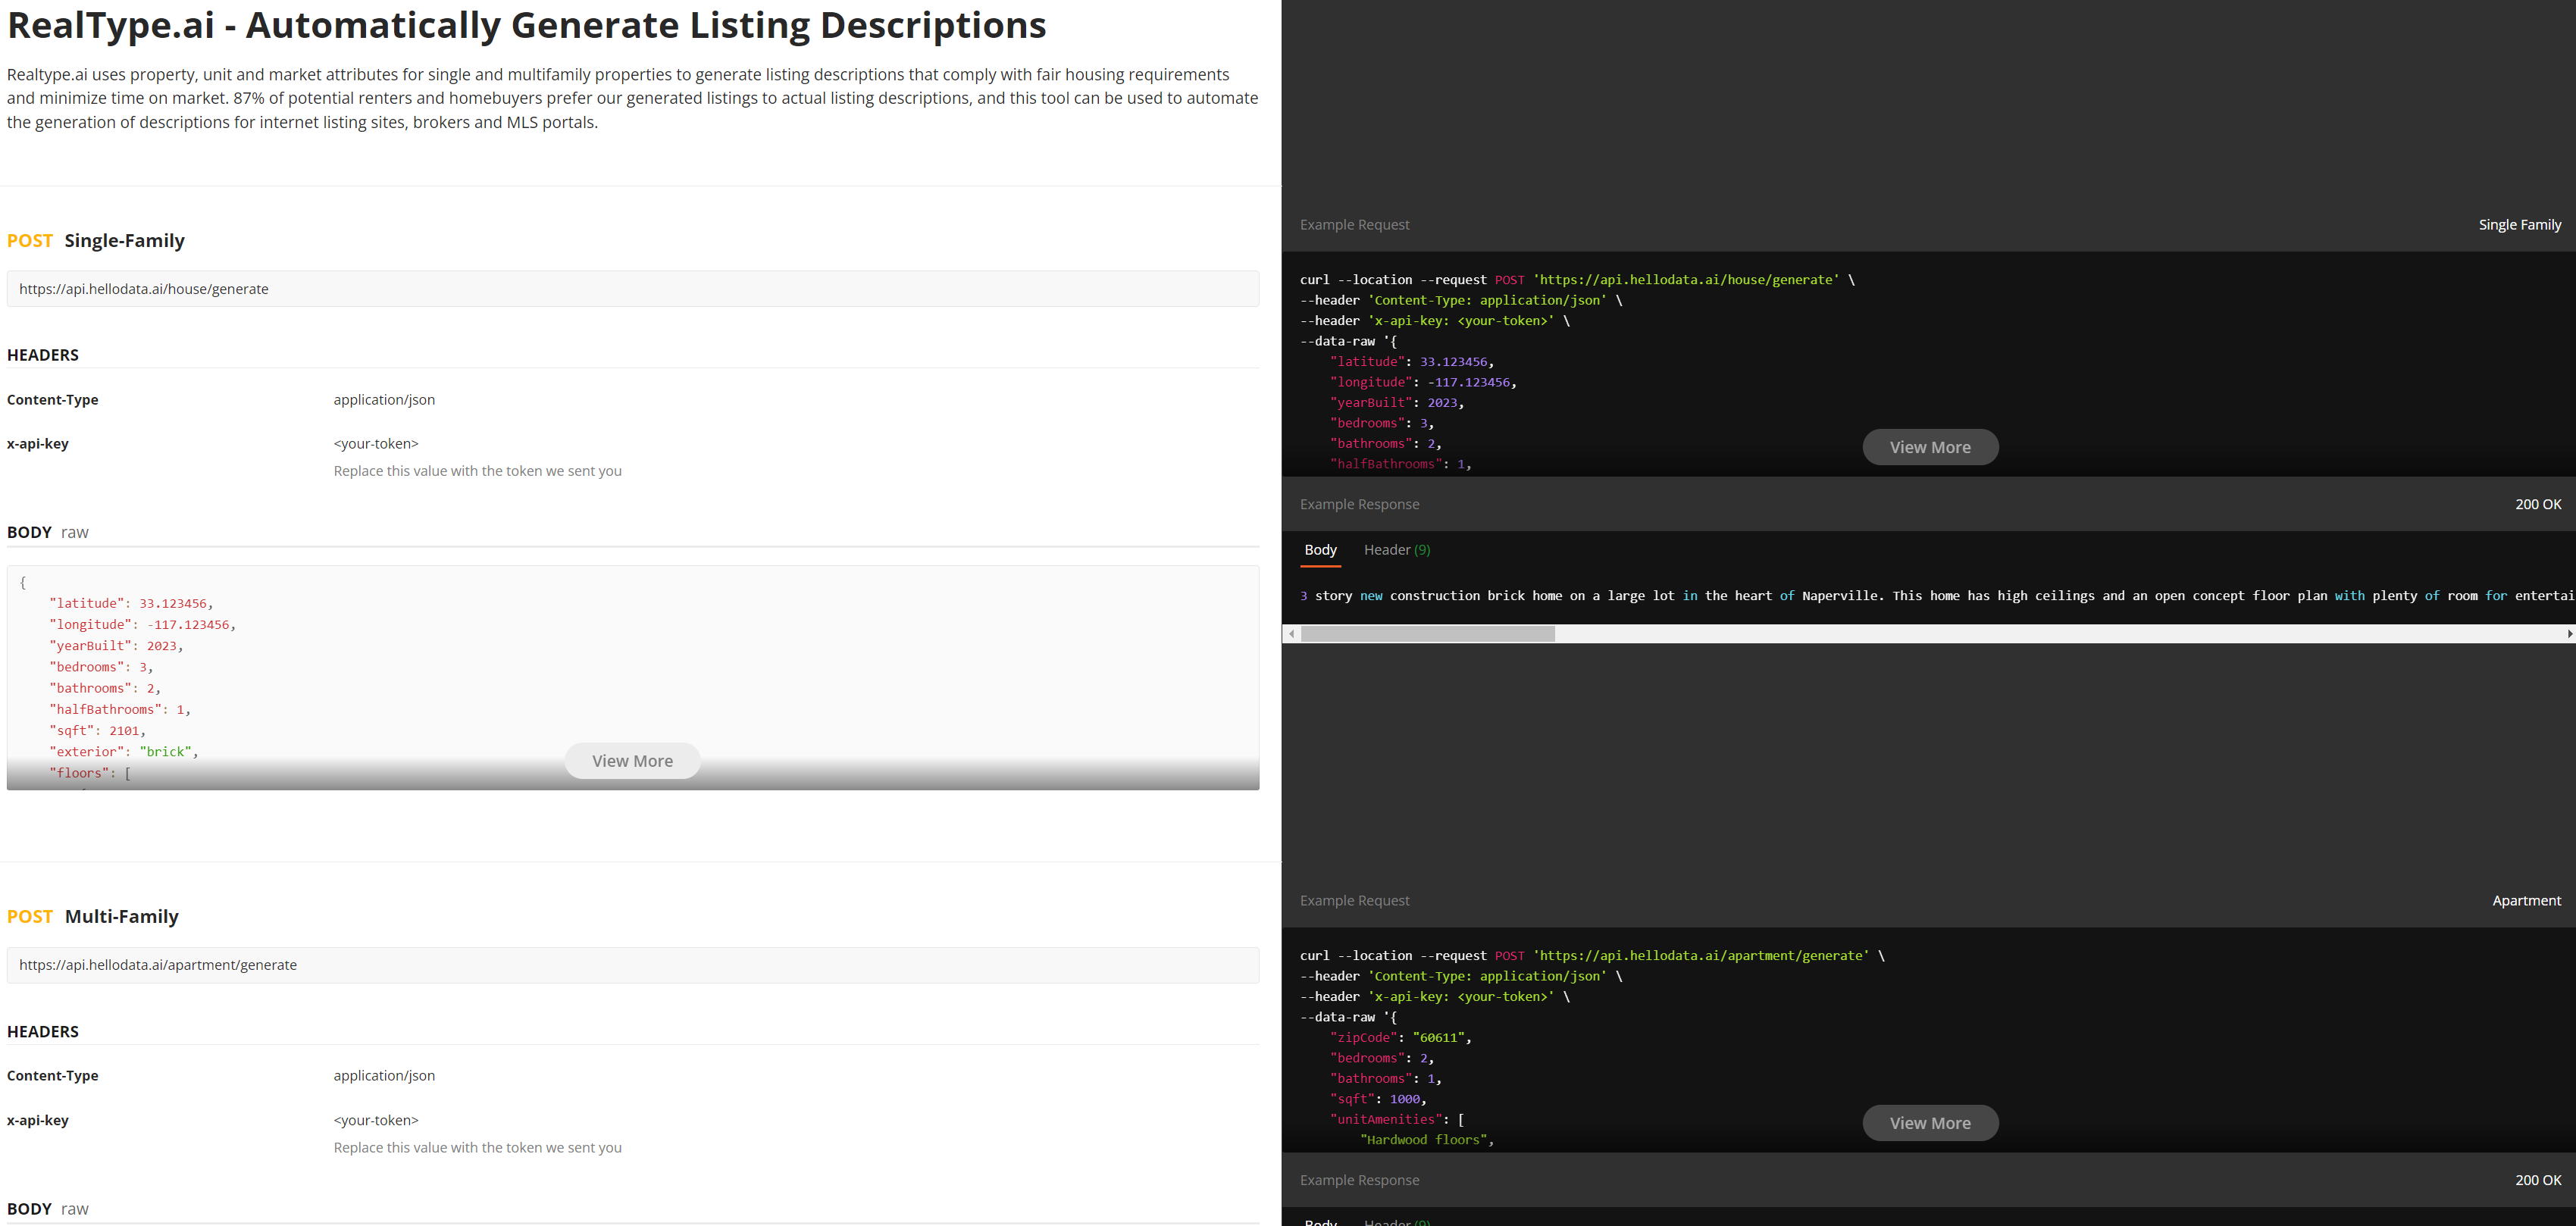This screenshot has height=1226, width=2576.
Task: Click <your-token> value under Single-Family
Action: coord(376,444)
